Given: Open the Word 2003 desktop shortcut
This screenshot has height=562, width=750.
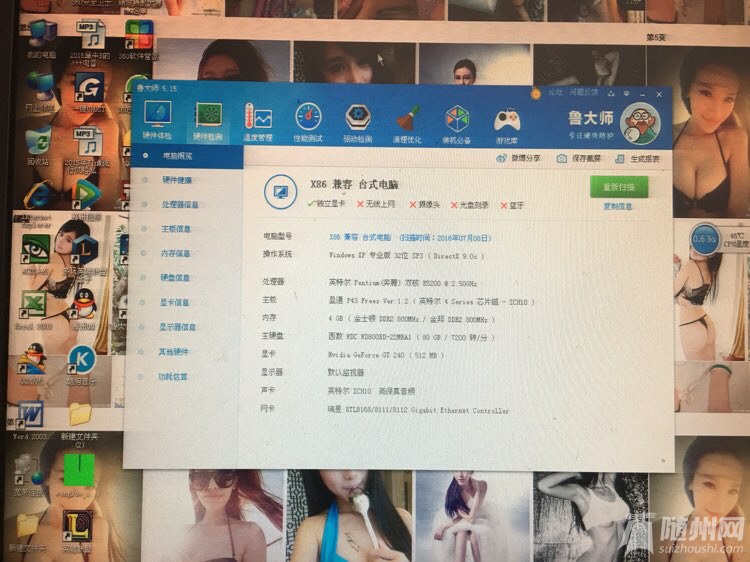Looking at the screenshot, I should tap(30, 420).
